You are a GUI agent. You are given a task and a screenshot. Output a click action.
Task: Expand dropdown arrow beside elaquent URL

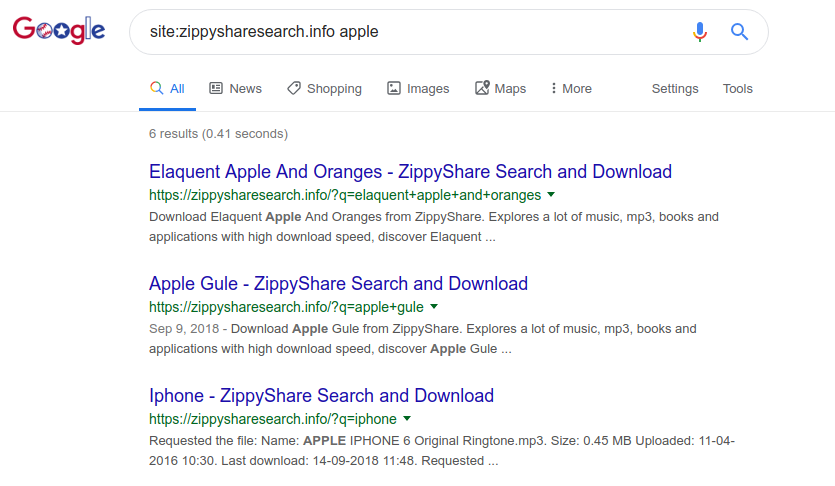551,195
